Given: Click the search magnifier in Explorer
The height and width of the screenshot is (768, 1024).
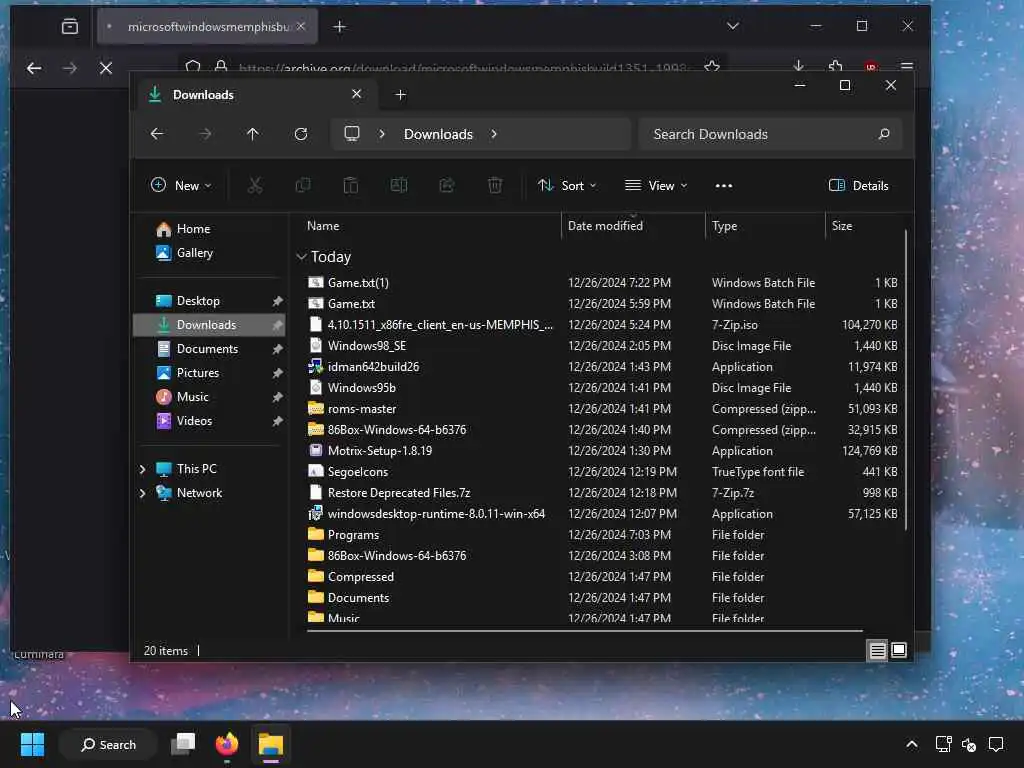Looking at the screenshot, I should click(x=884, y=134).
